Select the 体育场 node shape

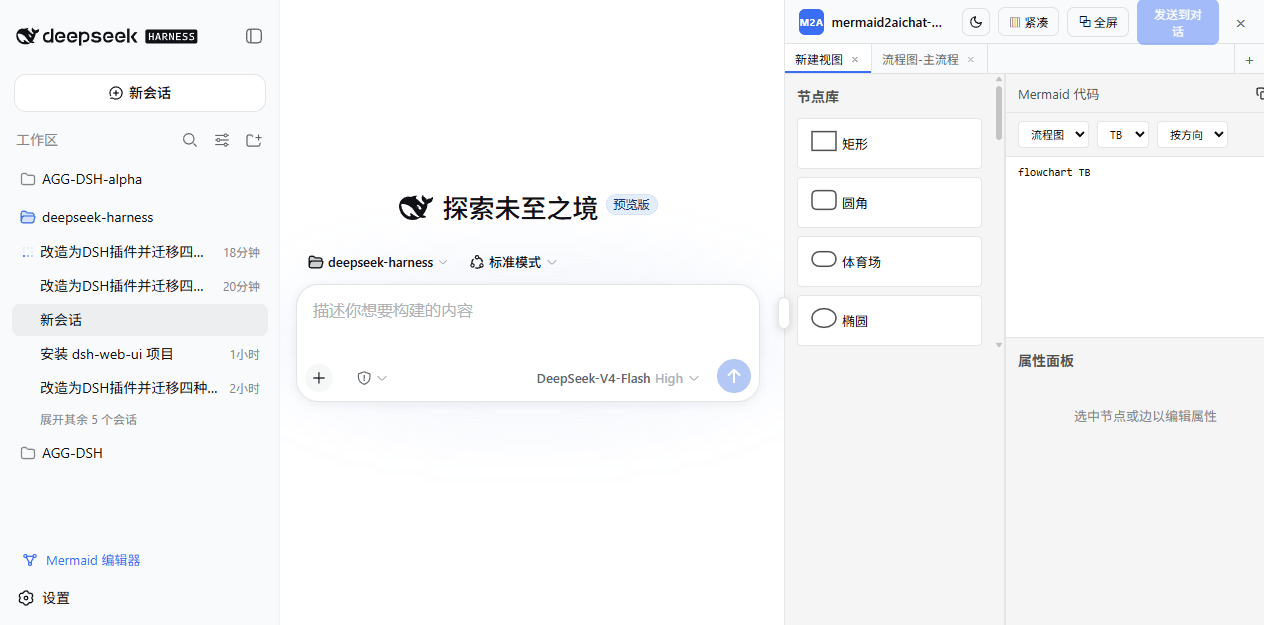pyautogui.click(x=889, y=261)
